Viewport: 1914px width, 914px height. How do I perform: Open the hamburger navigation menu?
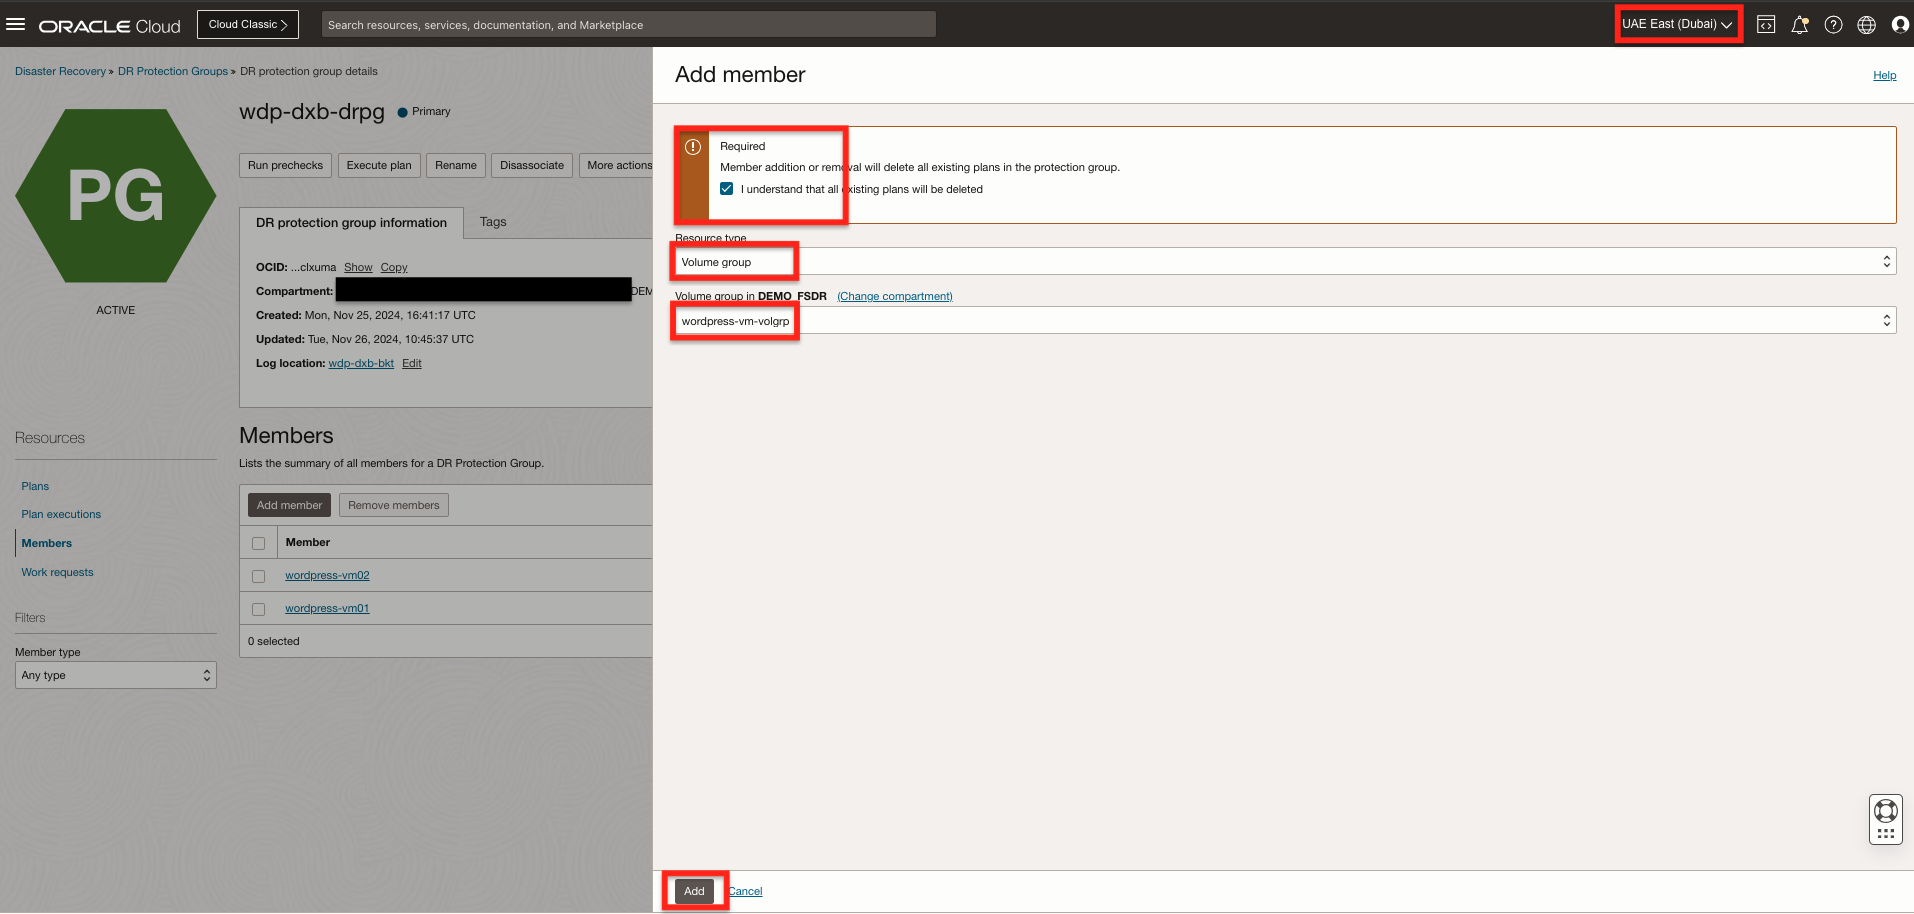point(15,24)
